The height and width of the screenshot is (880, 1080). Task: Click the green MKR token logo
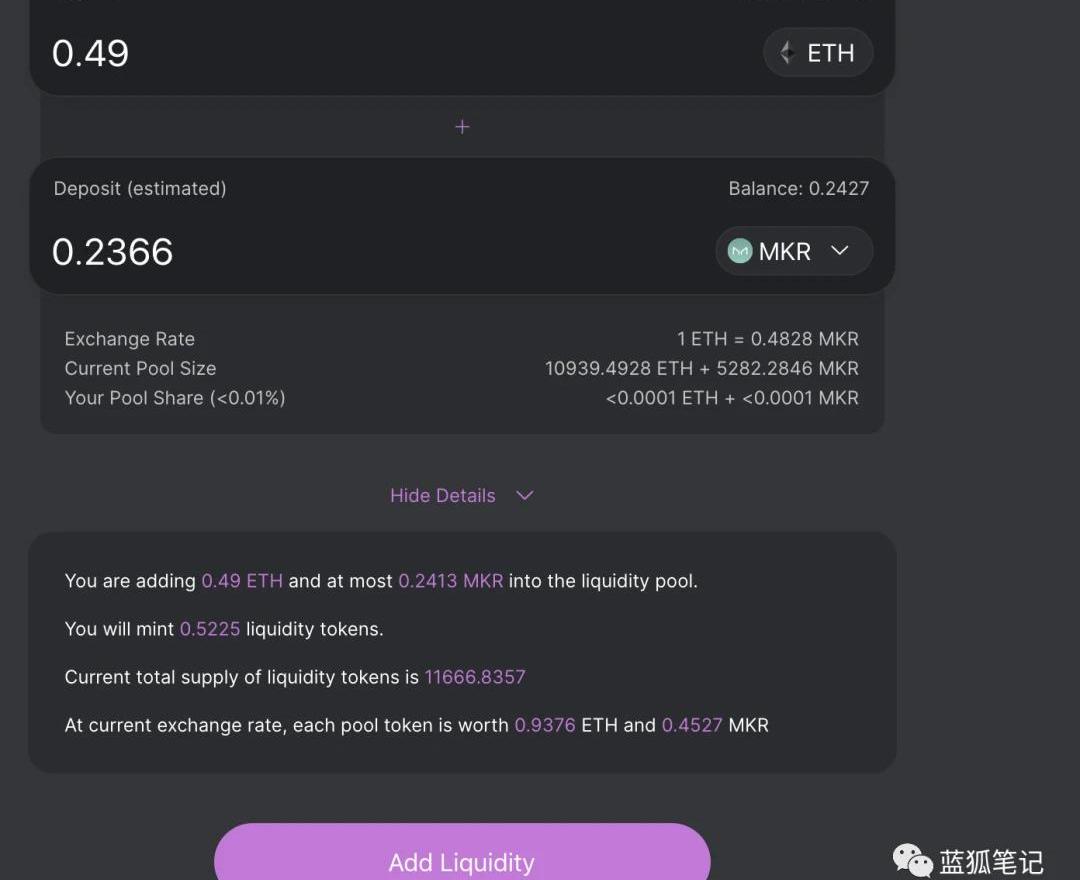[740, 251]
